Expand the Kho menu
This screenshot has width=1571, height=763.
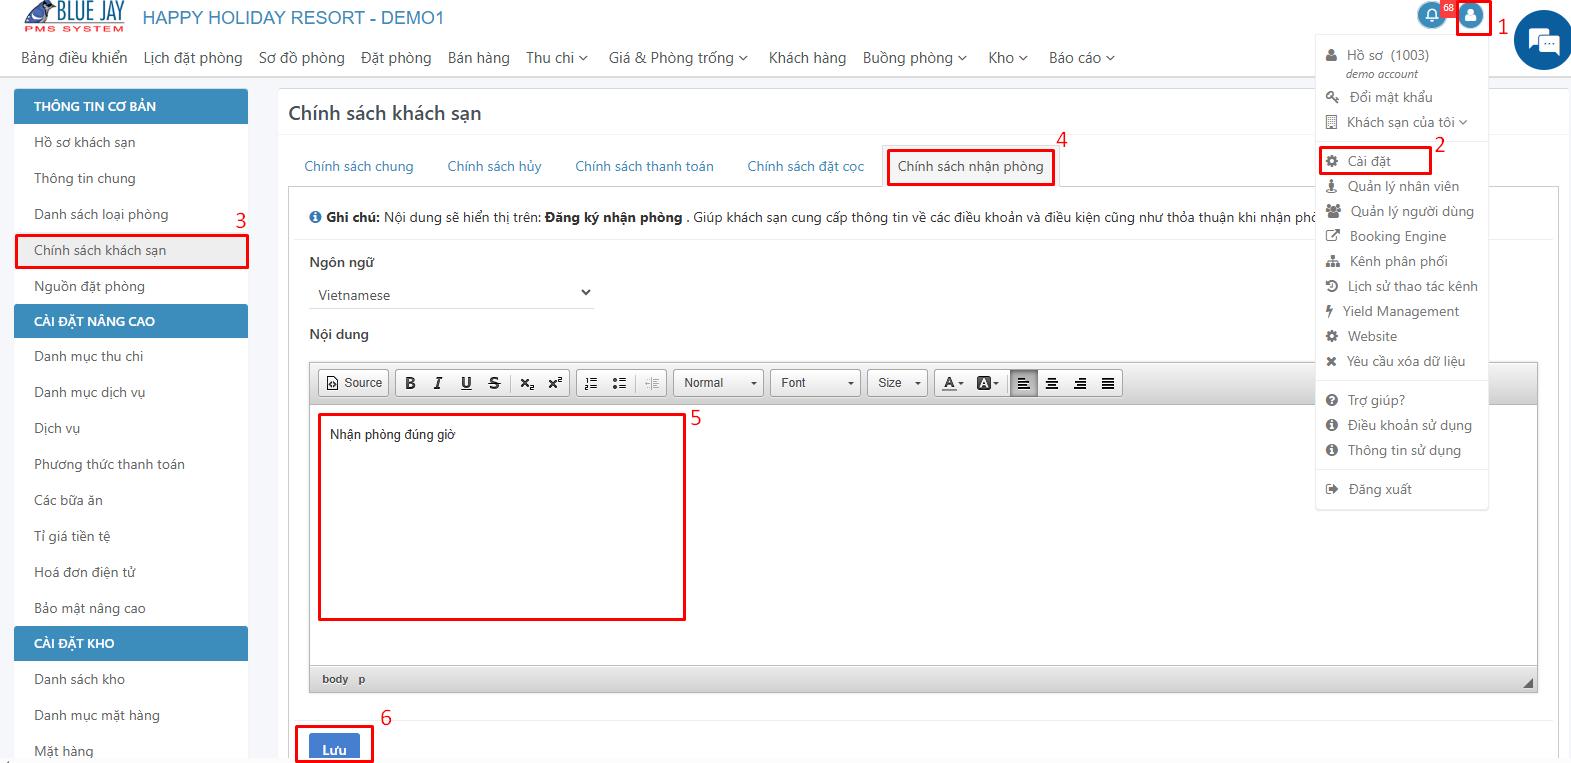click(x=1008, y=58)
